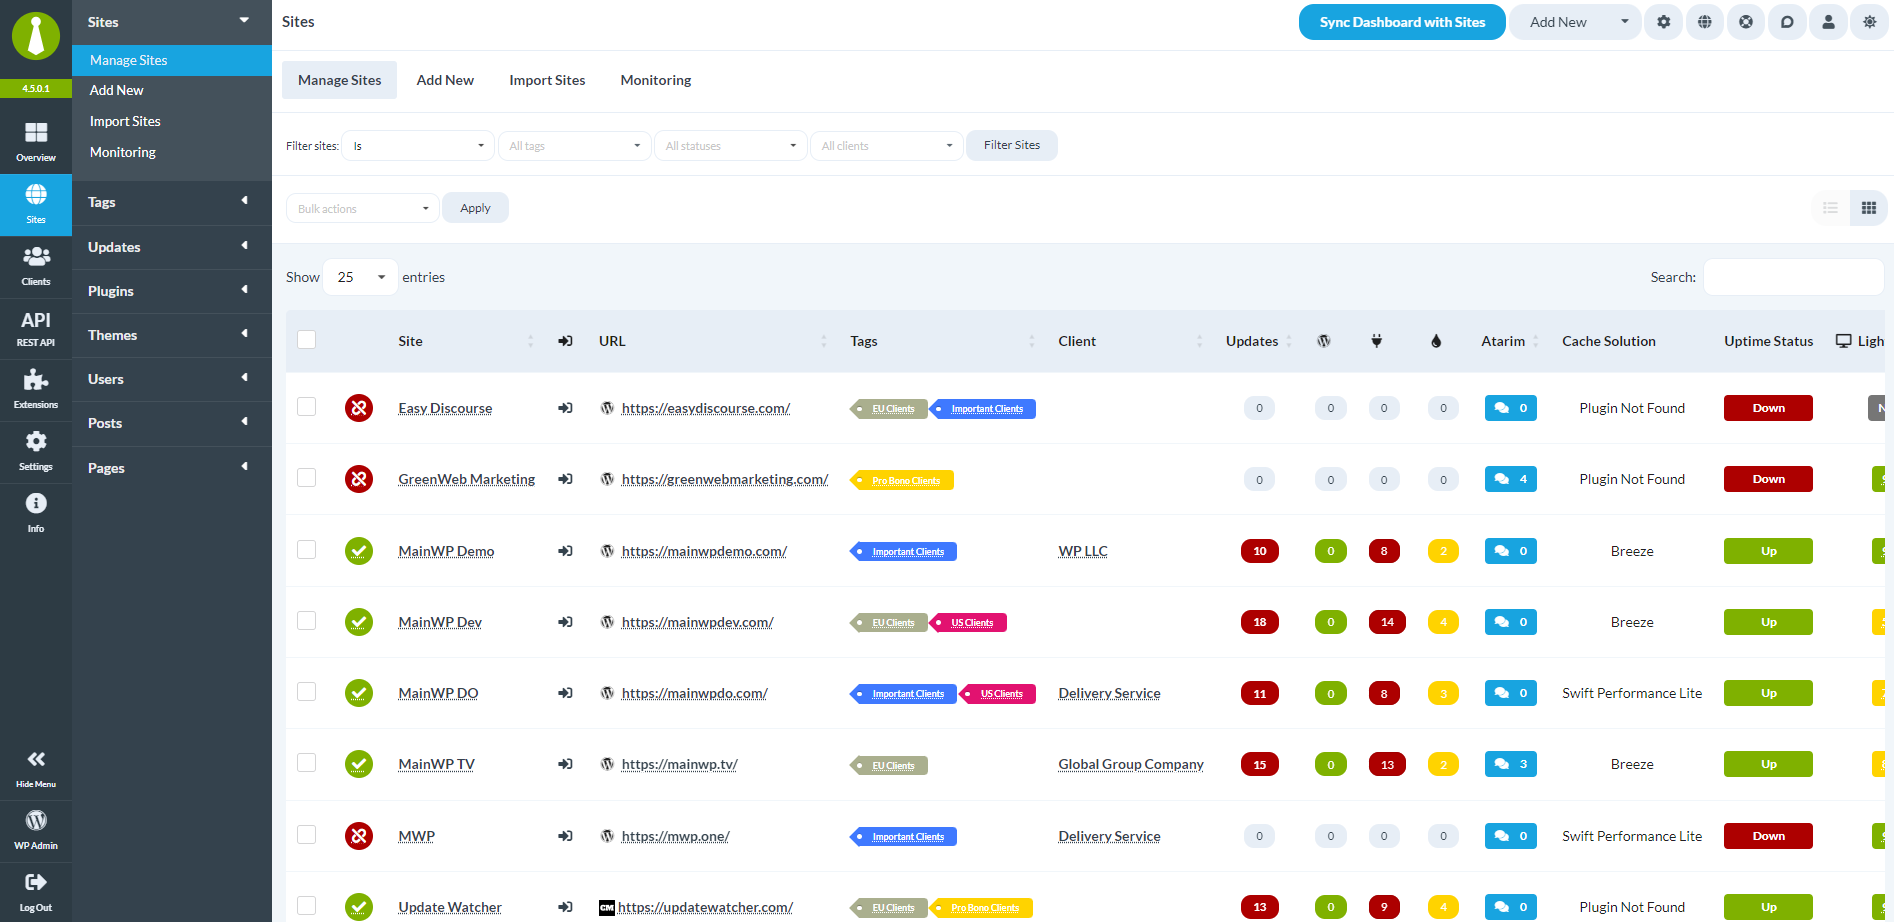1894x922 pixels.
Task: Collapse the sidebar with Hide Menu
Action: (36, 769)
